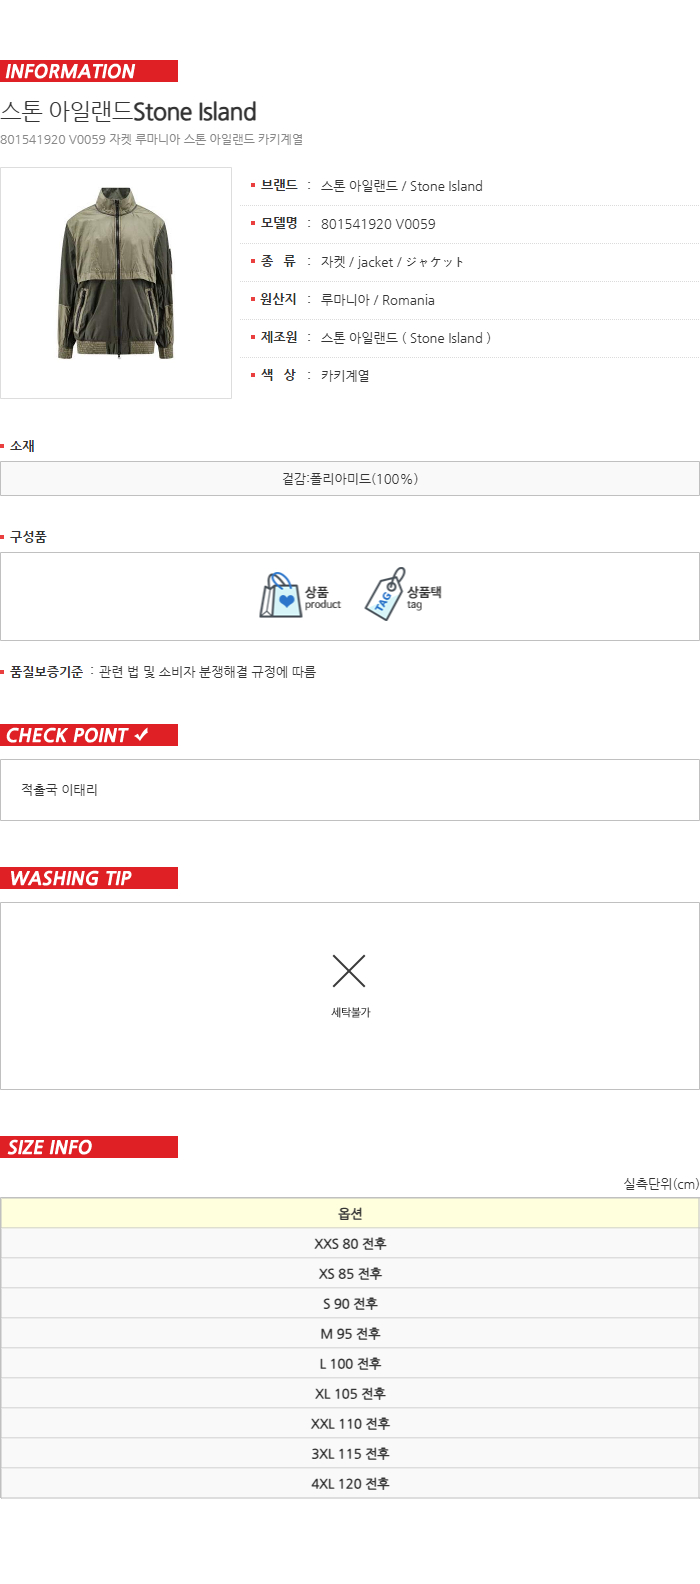The image size is (700, 1584).
Task: Select size option XS 85
Action: (x=350, y=1273)
